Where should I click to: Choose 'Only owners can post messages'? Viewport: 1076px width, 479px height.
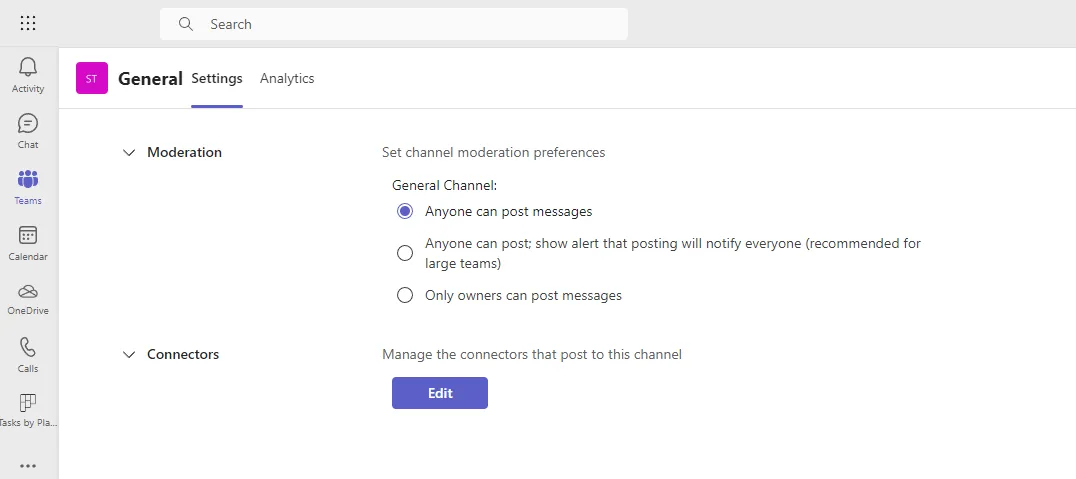click(x=405, y=295)
